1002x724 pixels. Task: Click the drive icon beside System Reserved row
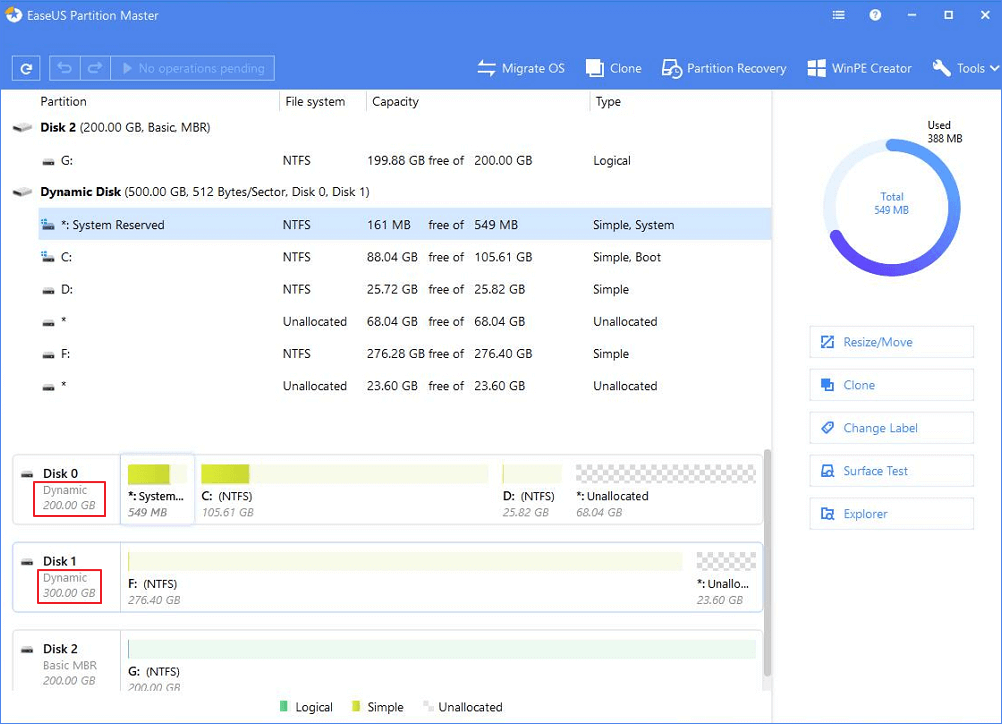click(x=48, y=224)
